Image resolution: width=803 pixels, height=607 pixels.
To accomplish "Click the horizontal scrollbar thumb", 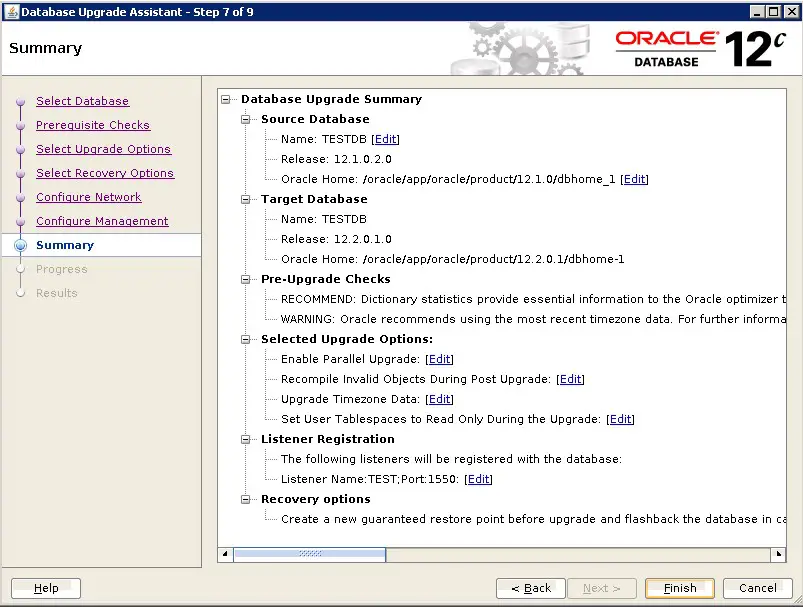I will click(x=310, y=554).
